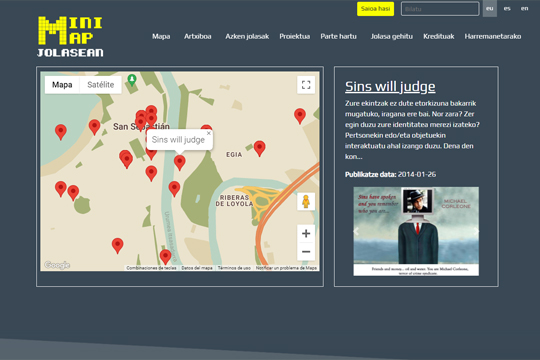
Task: Focus the Bilatu search field
Action: [440, 9]
